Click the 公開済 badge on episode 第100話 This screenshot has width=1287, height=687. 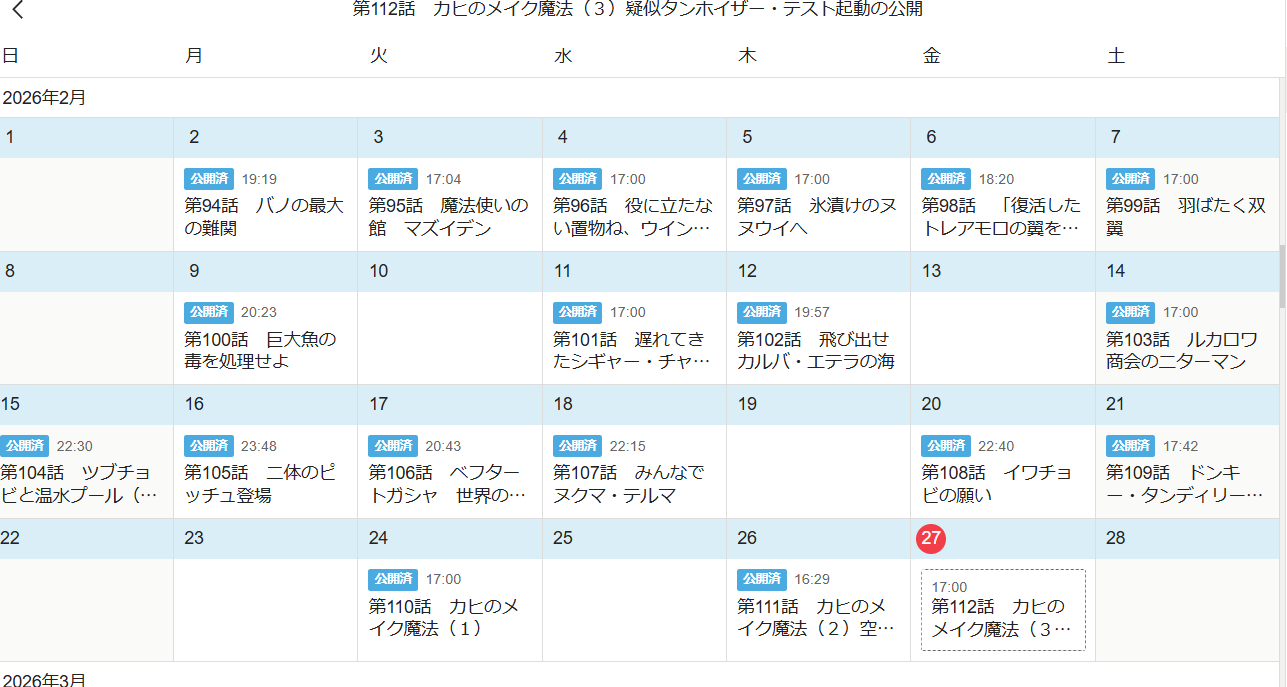208,312
